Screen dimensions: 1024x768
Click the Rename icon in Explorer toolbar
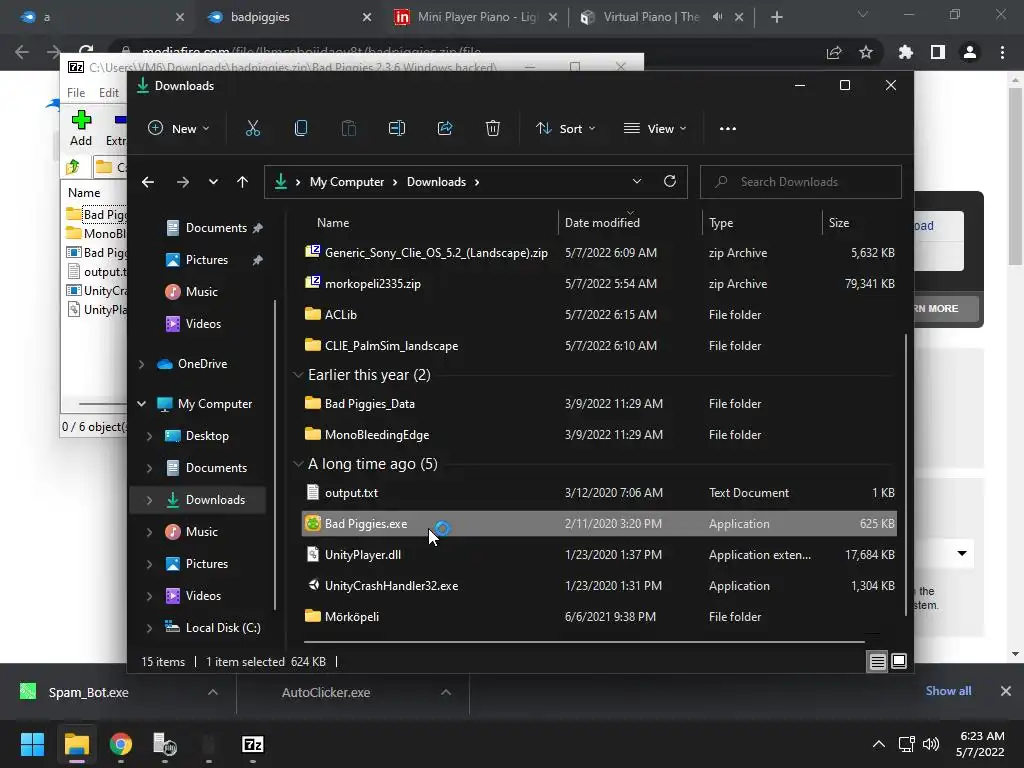click(397, 129)
